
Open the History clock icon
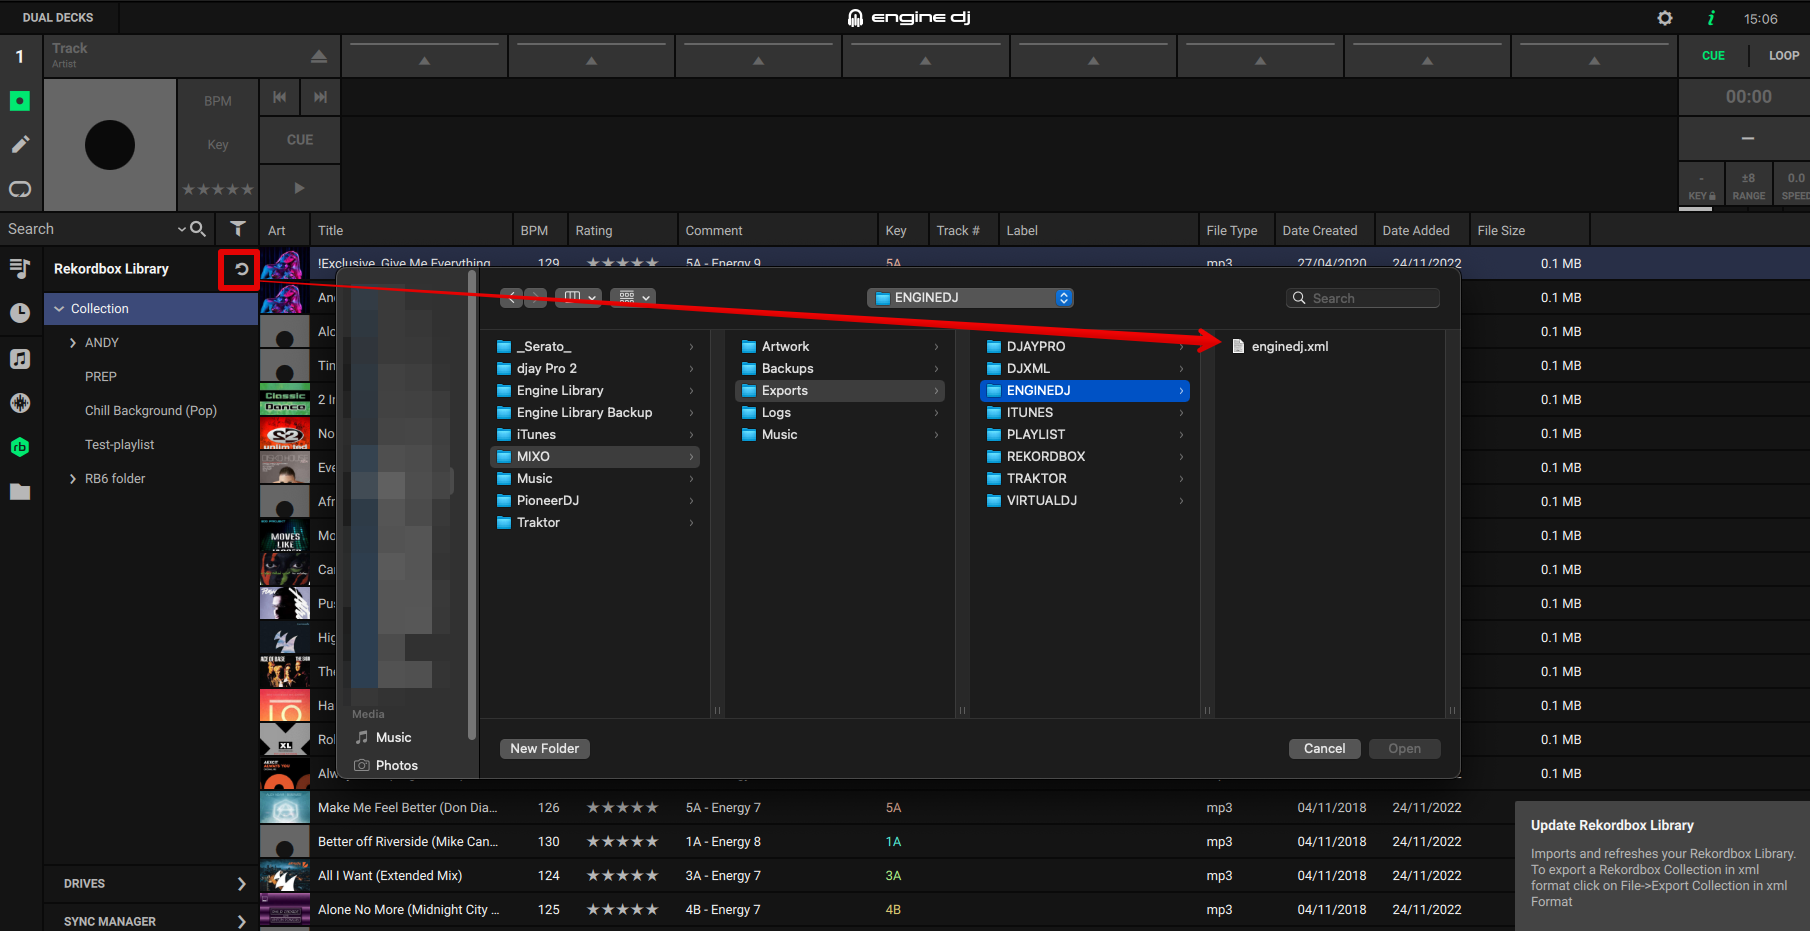click(20, 313)
